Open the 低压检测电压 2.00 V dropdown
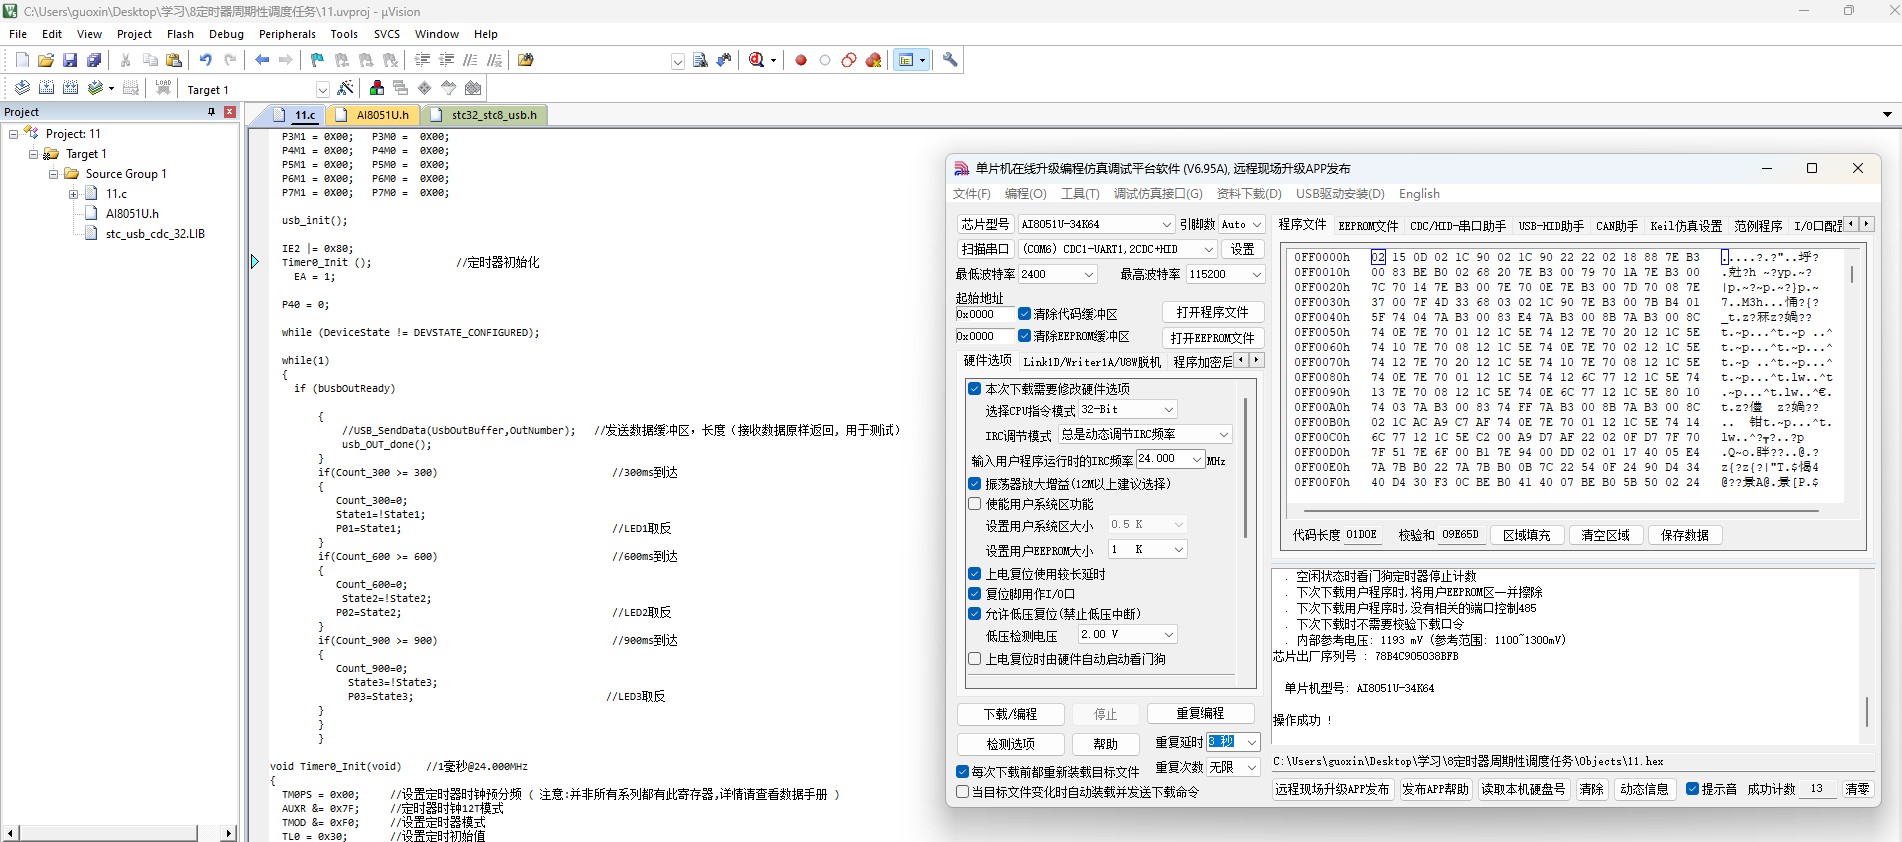 pos(1127,635)
